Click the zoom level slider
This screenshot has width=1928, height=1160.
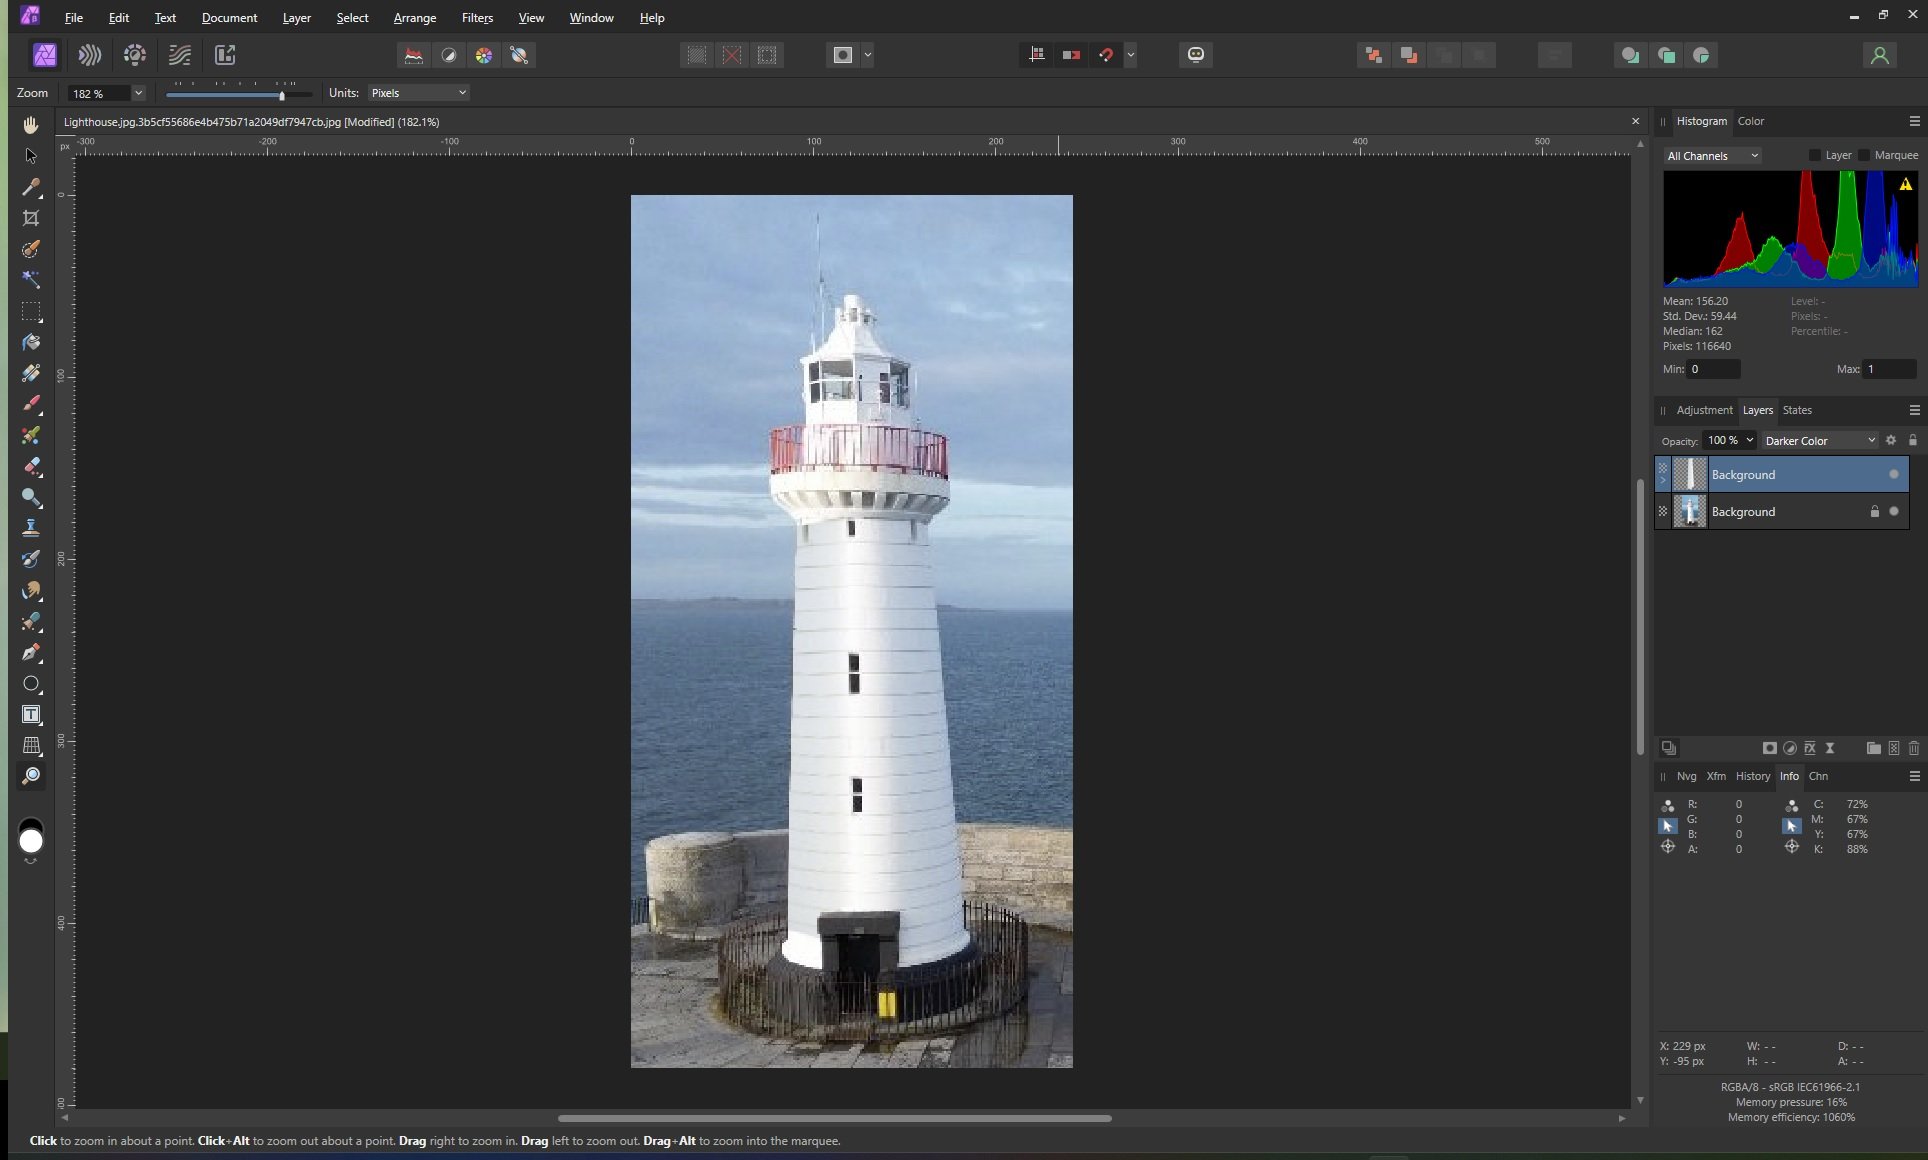(238, 95)
